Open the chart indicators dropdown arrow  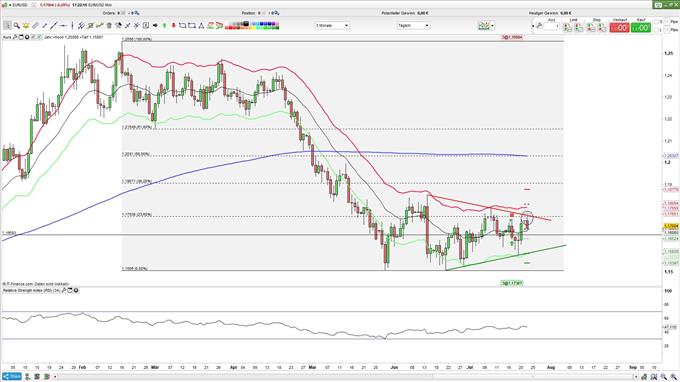click(x=493, y=26)
